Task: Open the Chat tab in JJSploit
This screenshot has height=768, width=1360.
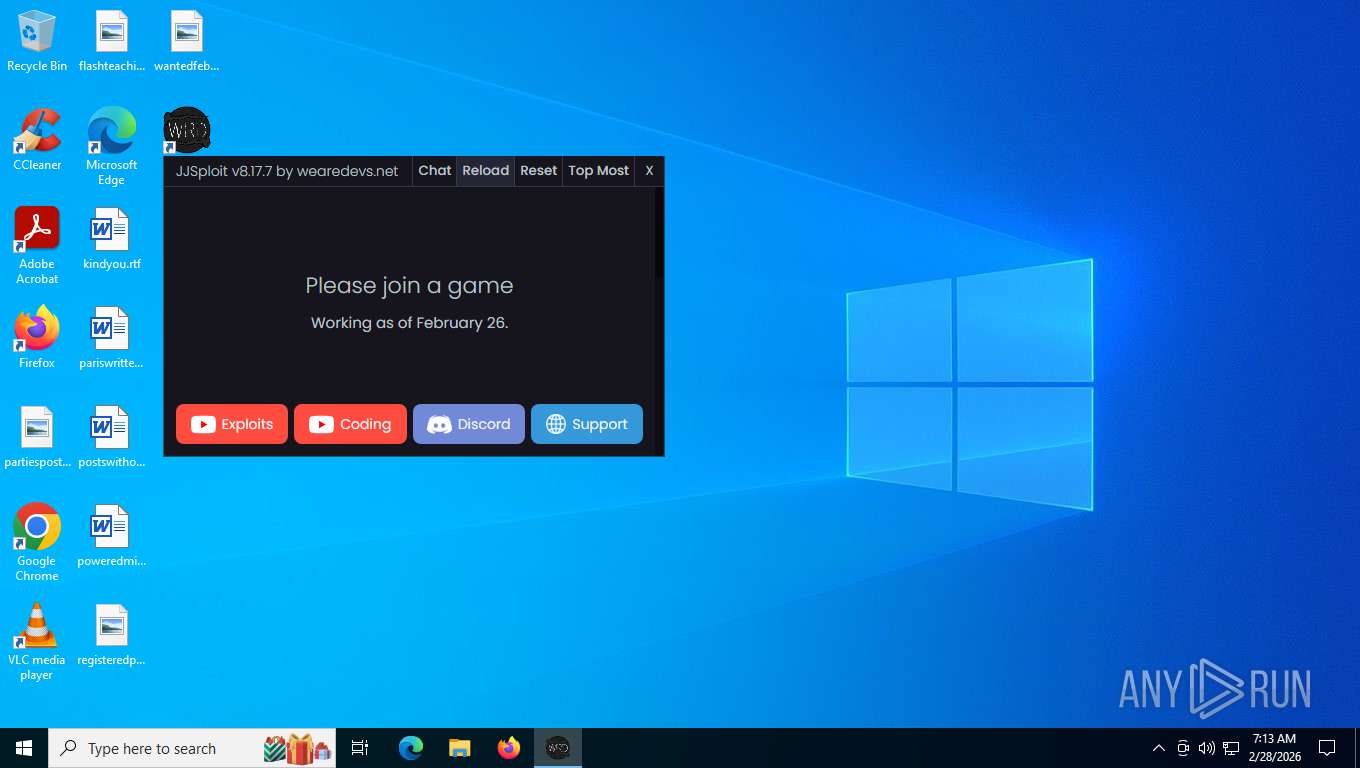Action: 434,171
